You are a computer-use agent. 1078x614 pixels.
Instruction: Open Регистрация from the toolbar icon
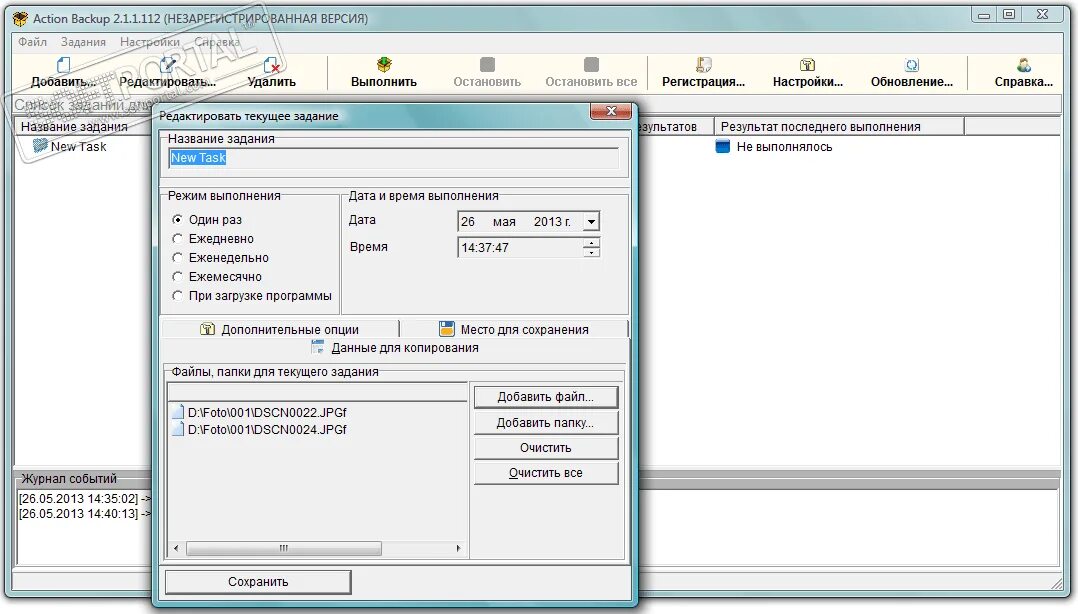point(703,65)
